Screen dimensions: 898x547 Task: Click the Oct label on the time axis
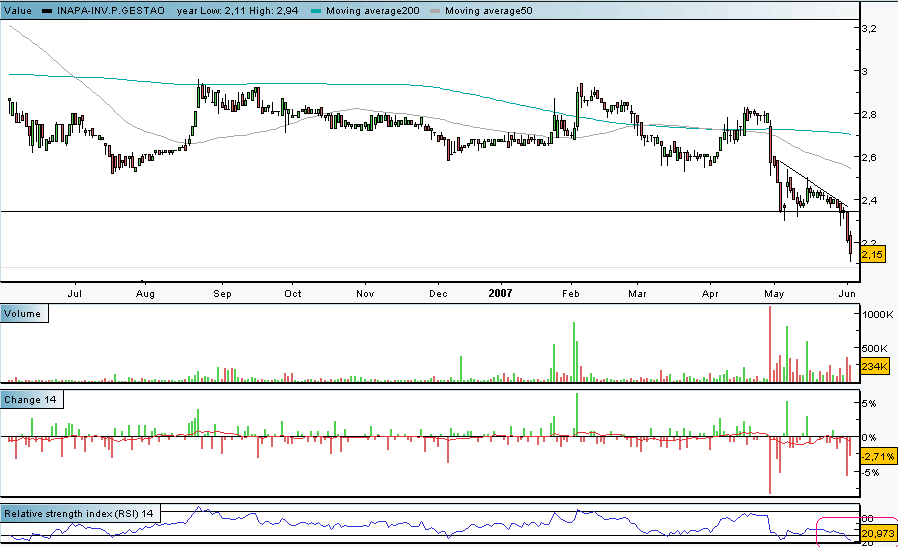pos(293,293)
